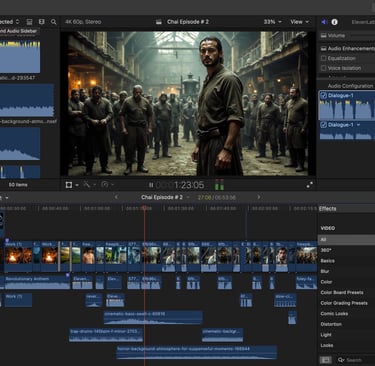375x366 pixels.
Task: Uncheck the Dialogue-1 checkbox beside the chevron
Action: [x=323, y=125]
